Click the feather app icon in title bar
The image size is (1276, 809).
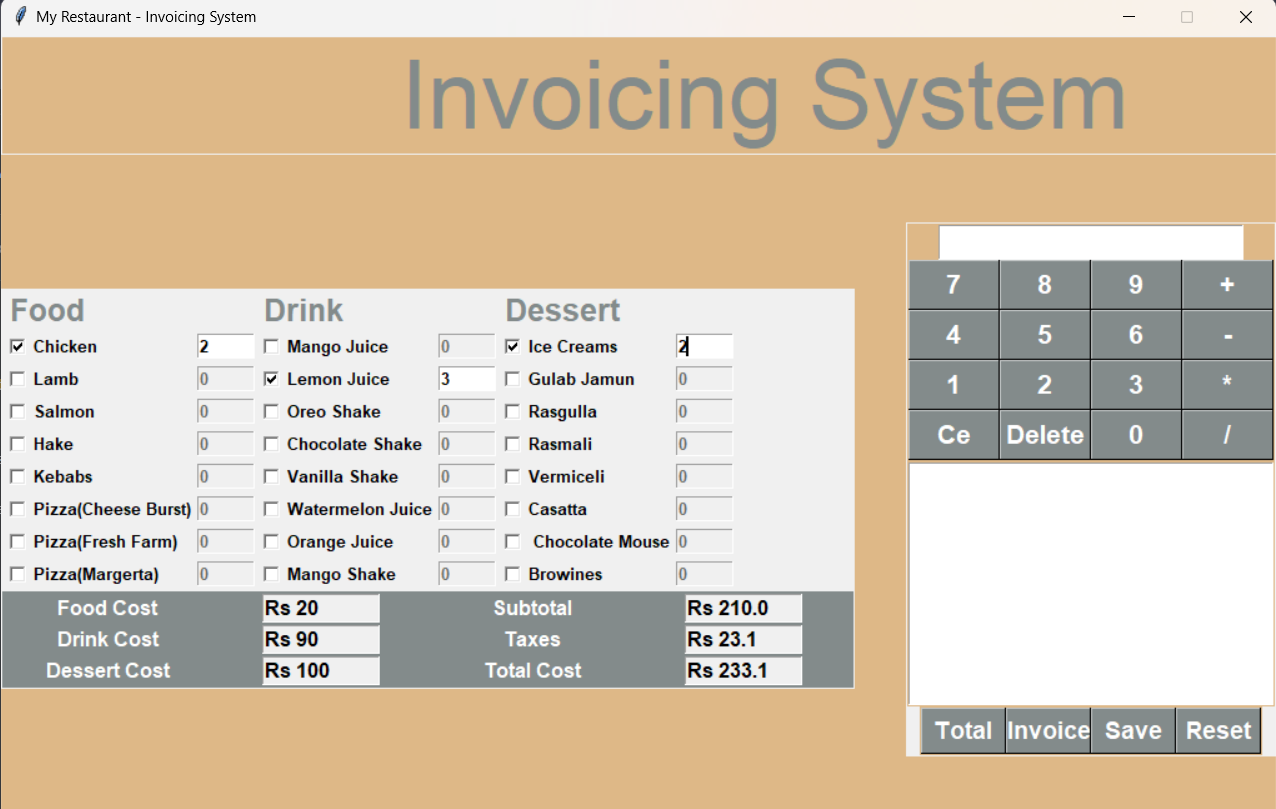tap(20, 17)
